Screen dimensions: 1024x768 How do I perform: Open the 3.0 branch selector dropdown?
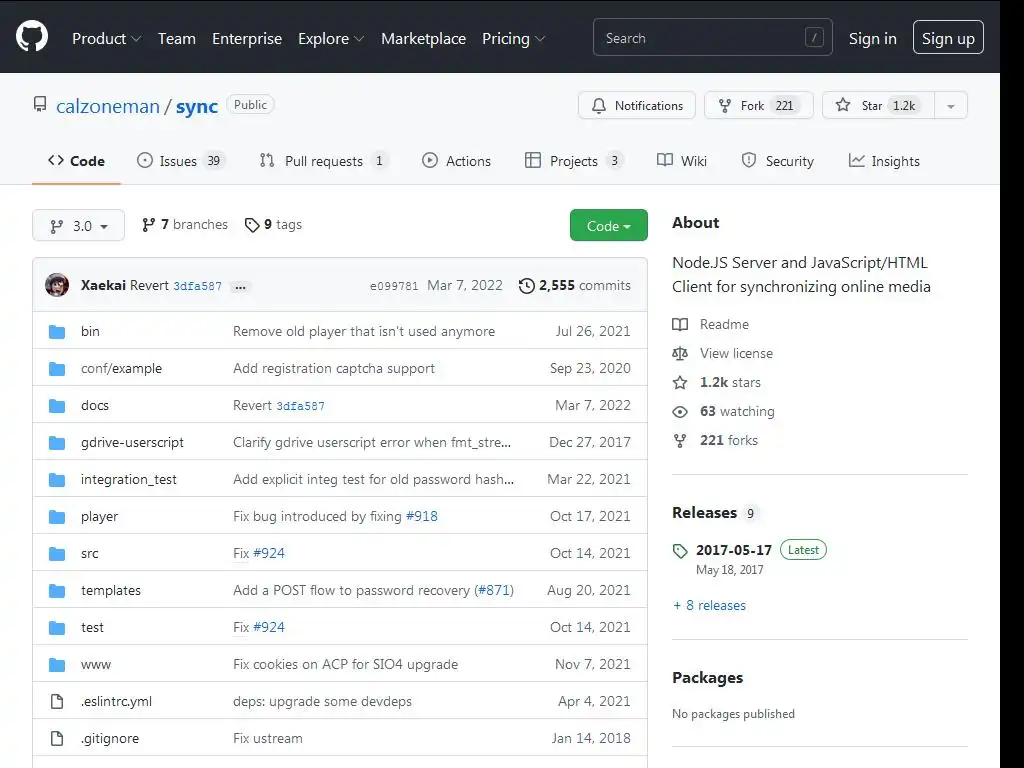click(78, 225)
